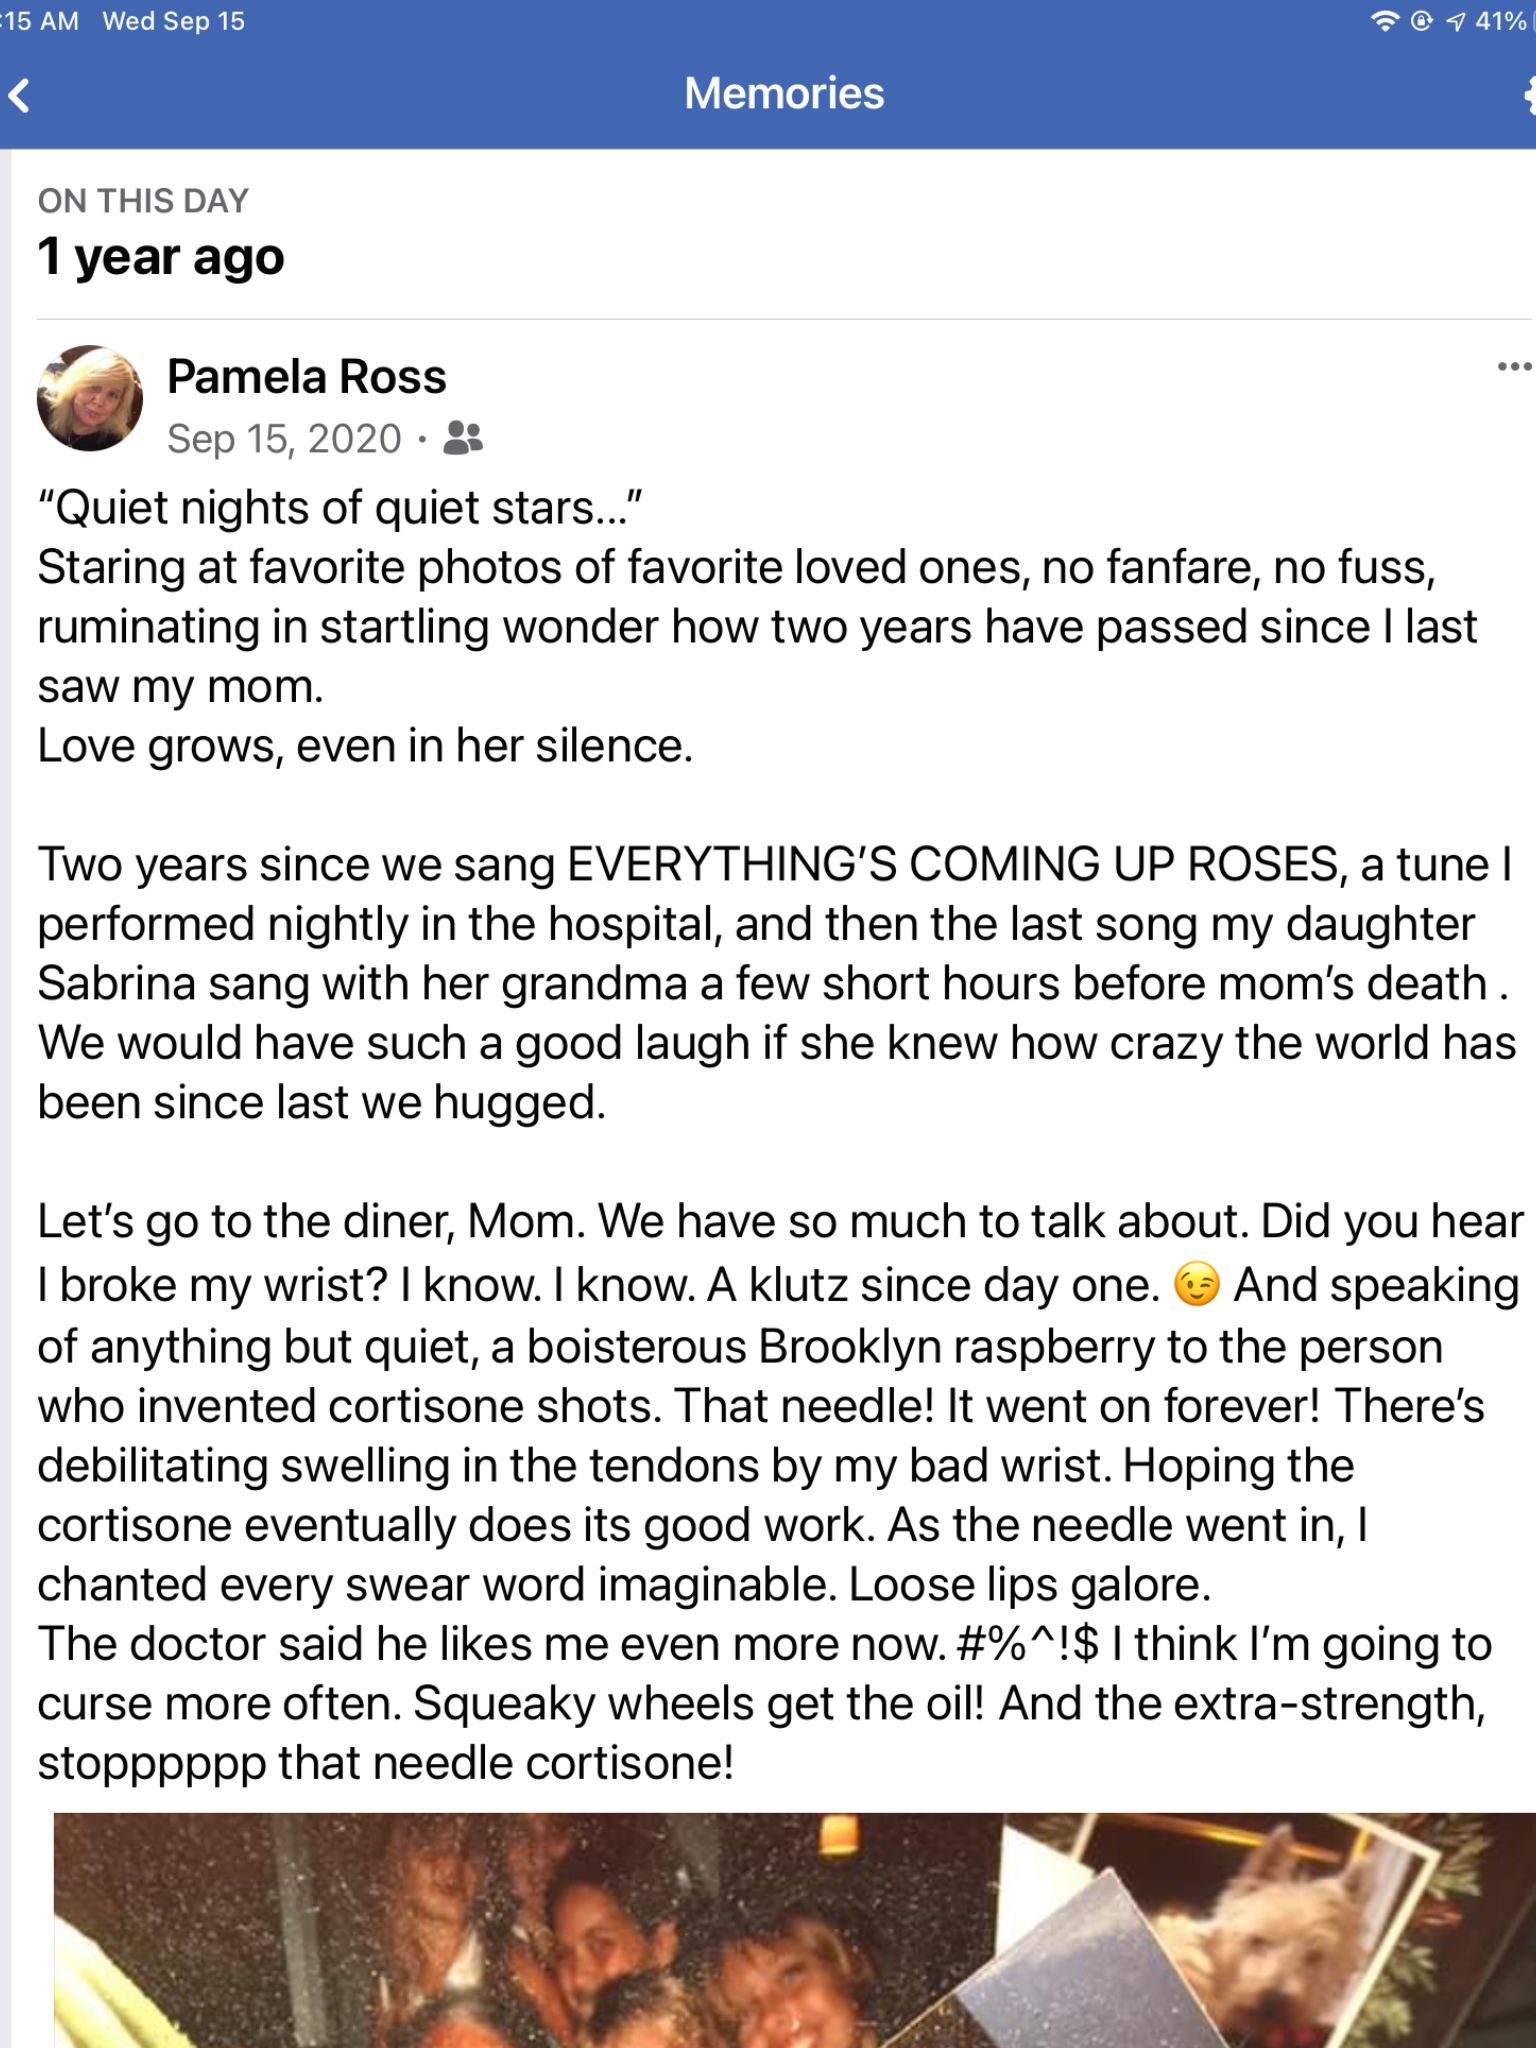This screenshot has width=1536, height=2048.
Task: Tap the "ON THIS DAY" section label
Action: [x=143, y=201]
